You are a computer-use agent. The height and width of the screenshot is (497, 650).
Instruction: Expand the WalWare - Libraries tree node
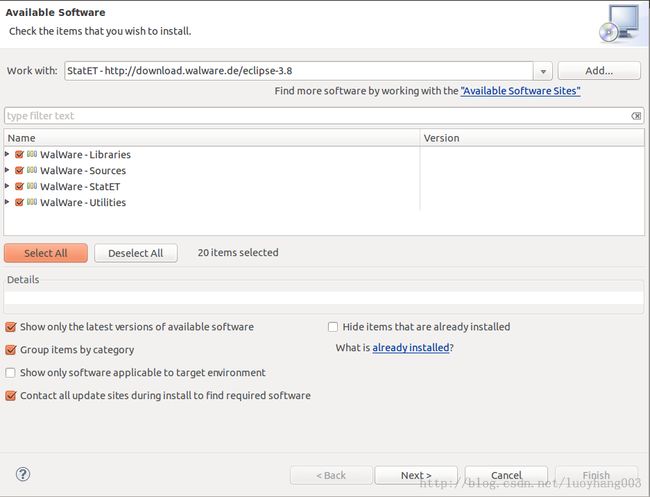[7, 154]
